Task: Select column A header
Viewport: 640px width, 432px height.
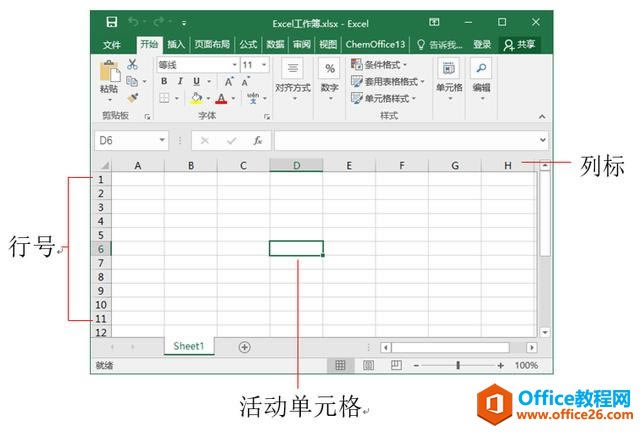Action: tap(138, 165)
